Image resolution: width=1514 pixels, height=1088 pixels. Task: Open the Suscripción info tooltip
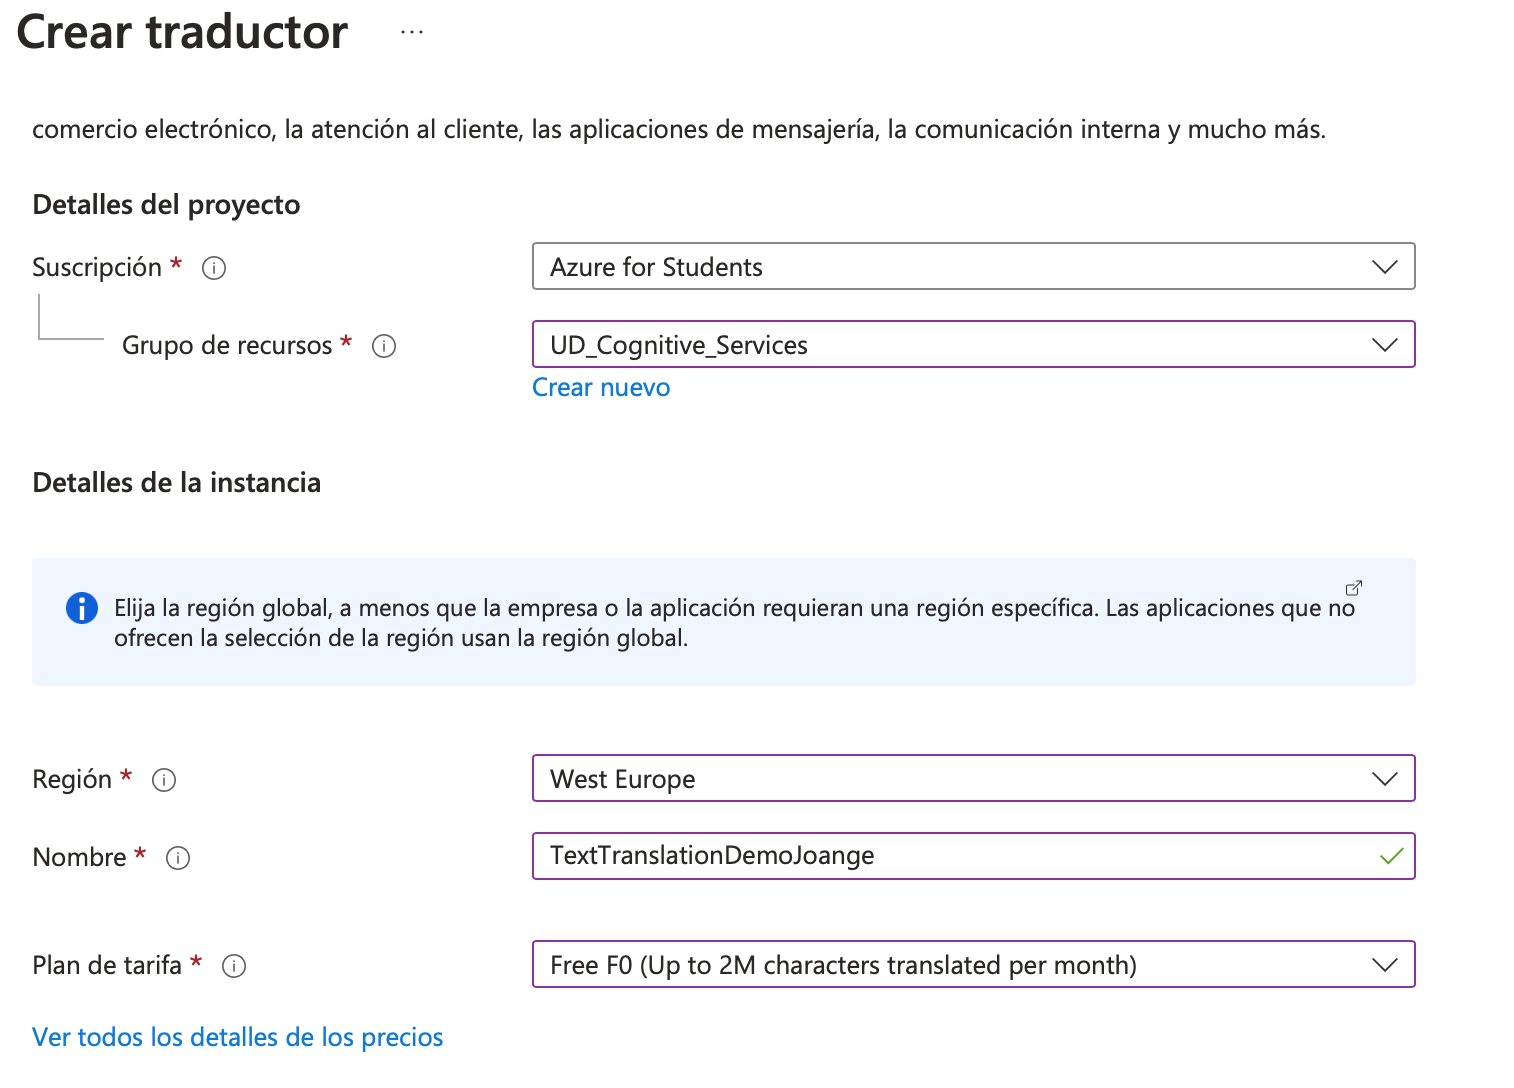[214, 267]
